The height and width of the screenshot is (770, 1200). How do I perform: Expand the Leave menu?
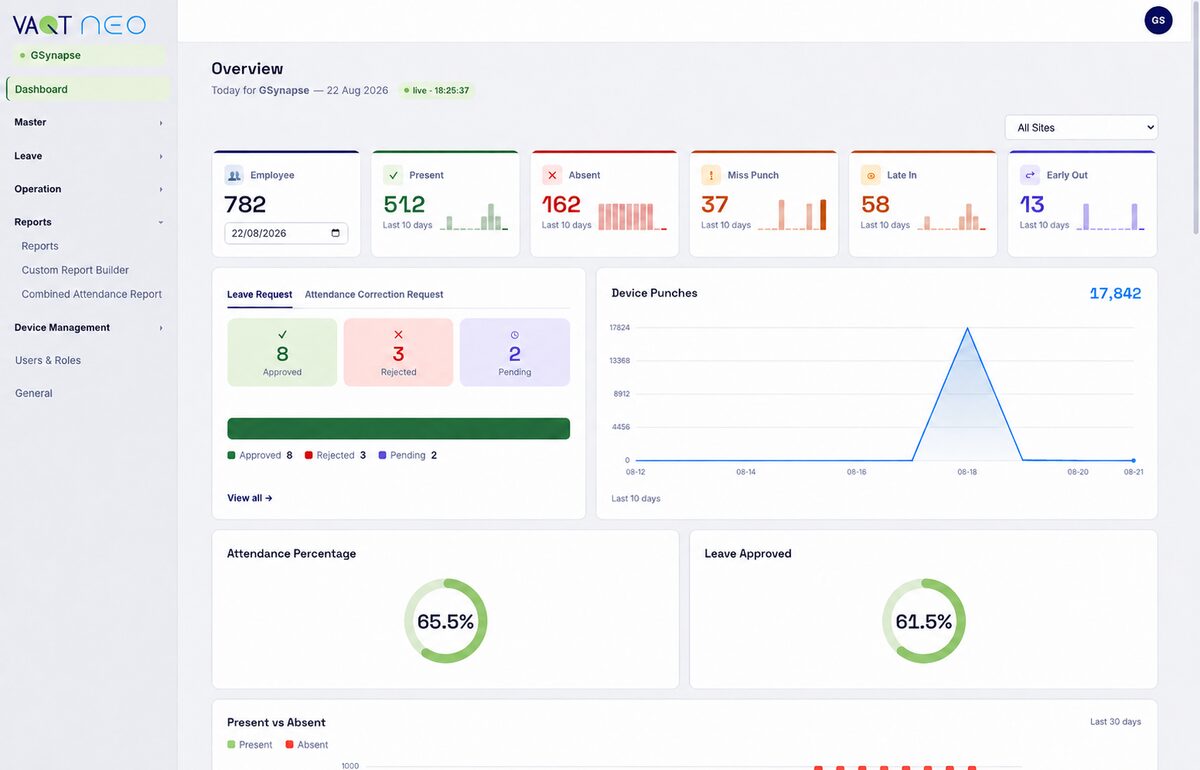click(88, 156)
